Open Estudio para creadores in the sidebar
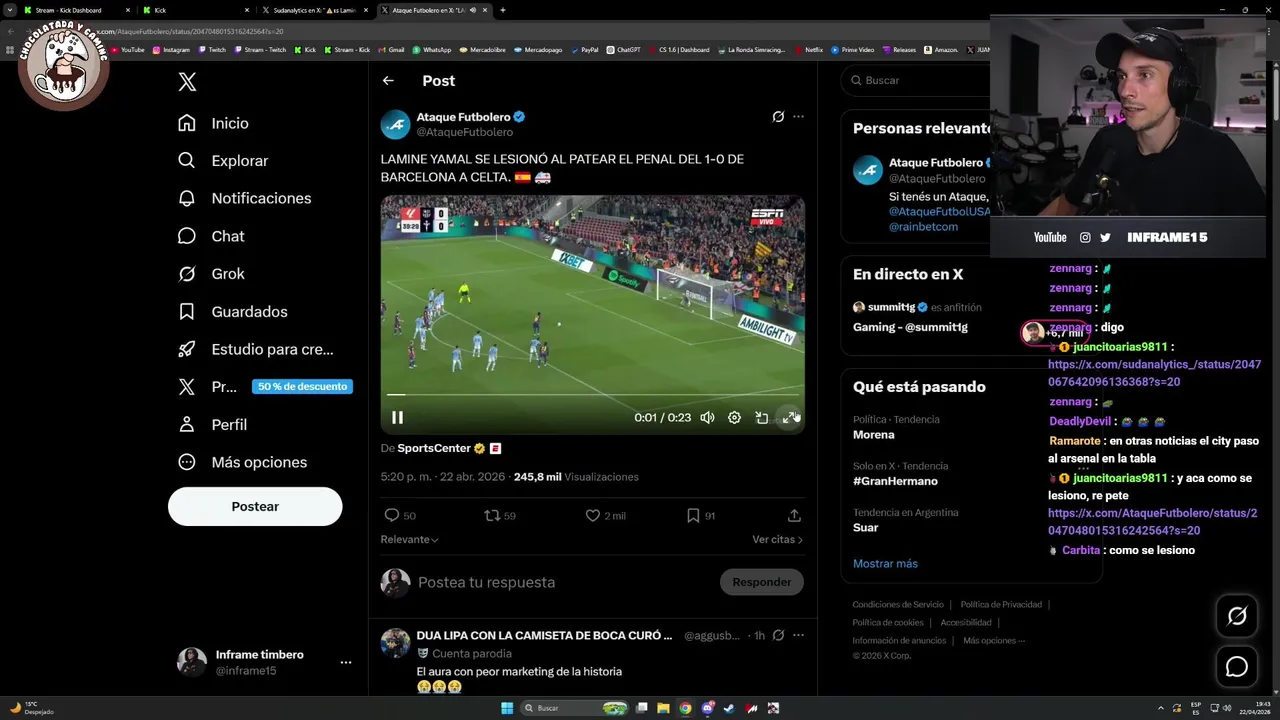Screen dimensions: 1280x720 [255, 349]
